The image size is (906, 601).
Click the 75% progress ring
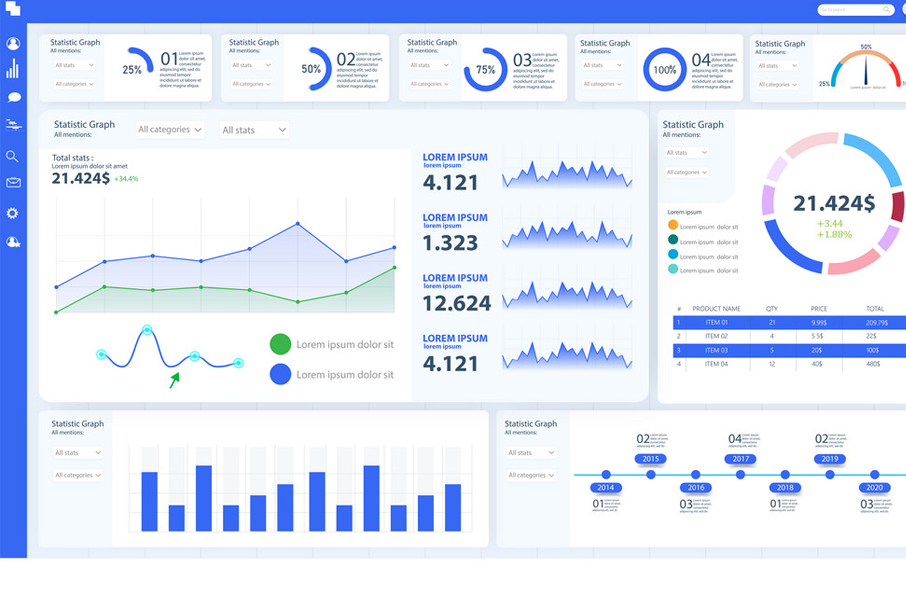point(485,69)
